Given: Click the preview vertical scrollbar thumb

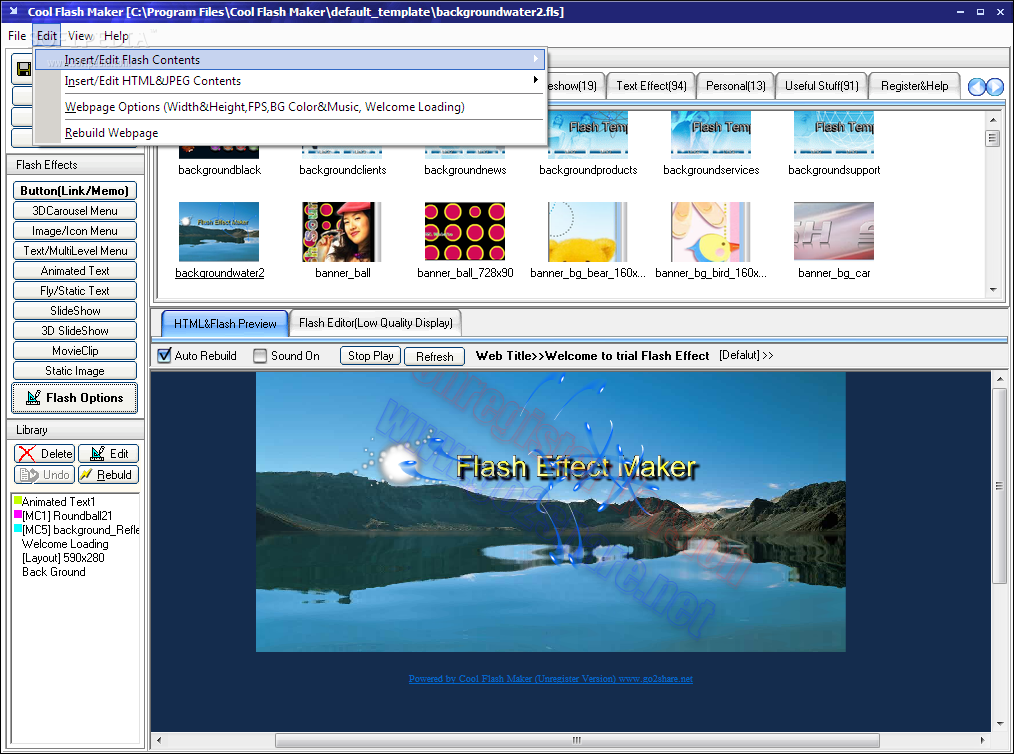Looking at the screenshot, I should (999, 486).
